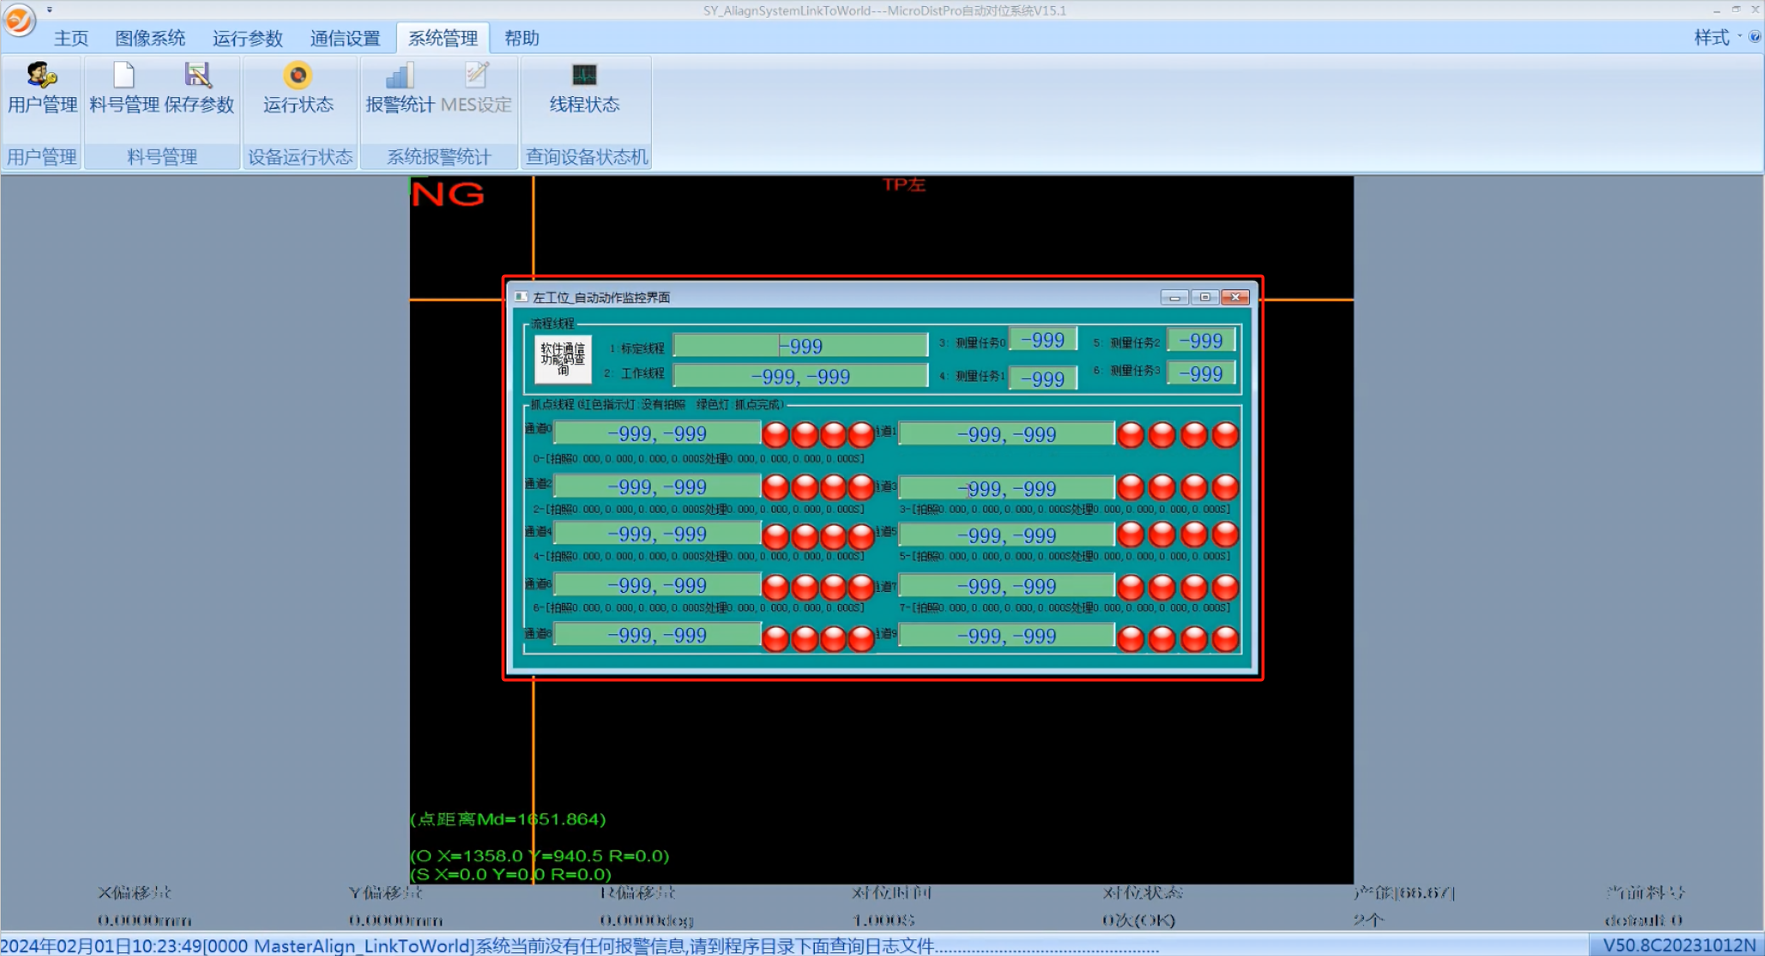Open 用户管理 user management icon
This screenshot has width=1765, height=956.
tap(42, 76)
